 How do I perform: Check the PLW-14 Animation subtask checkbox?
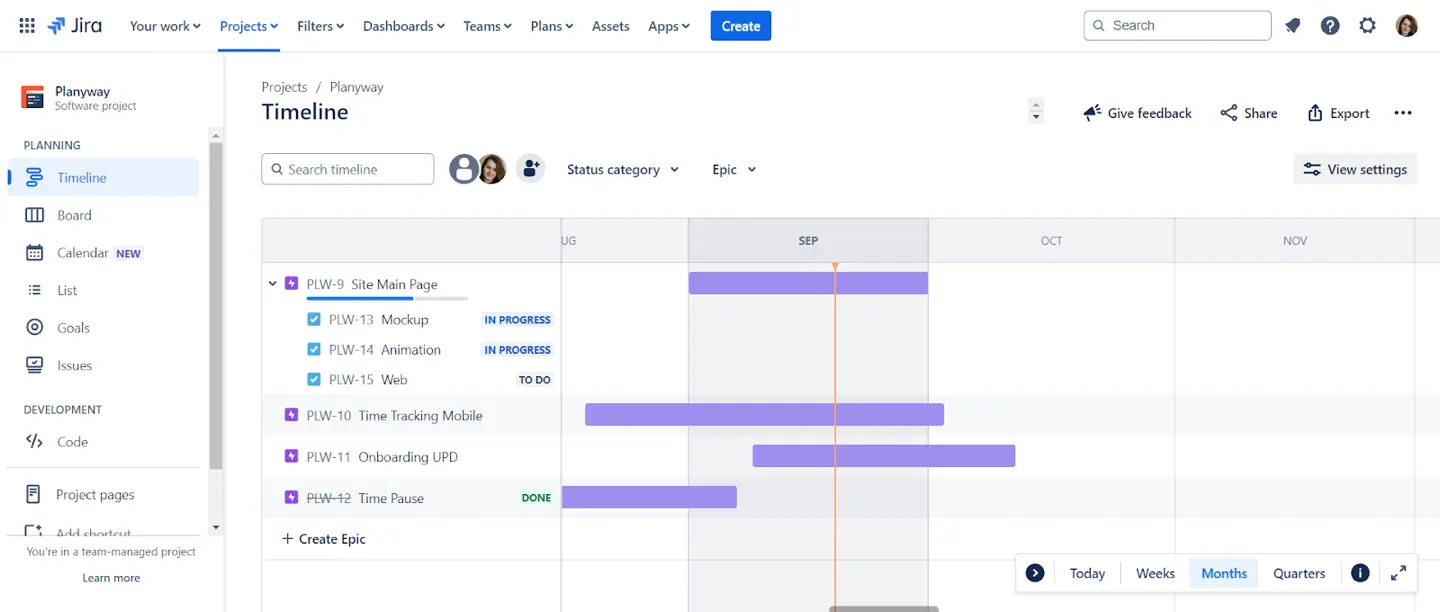coord(314,349)
